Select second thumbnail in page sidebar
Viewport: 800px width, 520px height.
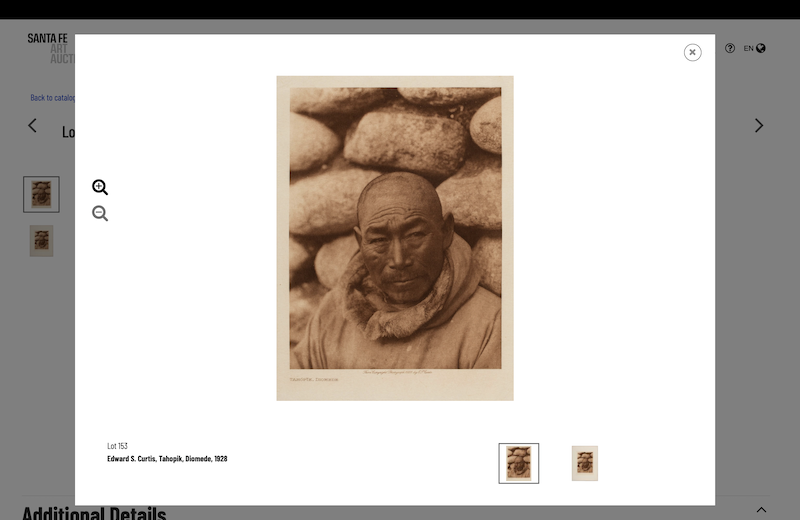click(41, 241)
